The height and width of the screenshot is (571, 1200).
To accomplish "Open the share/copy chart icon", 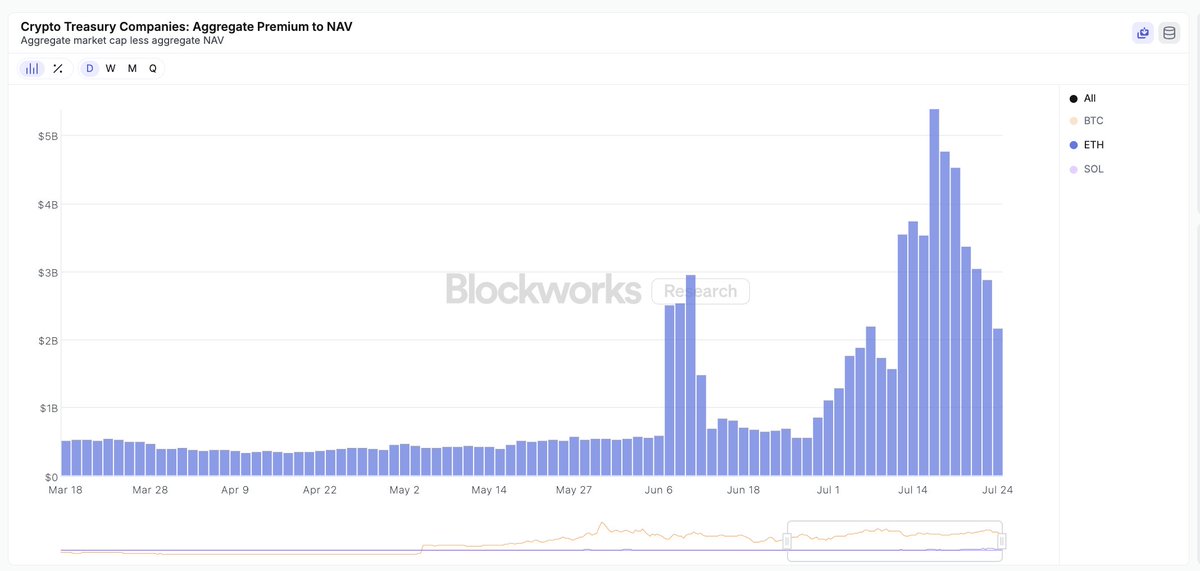I will tap(1142, 33).
